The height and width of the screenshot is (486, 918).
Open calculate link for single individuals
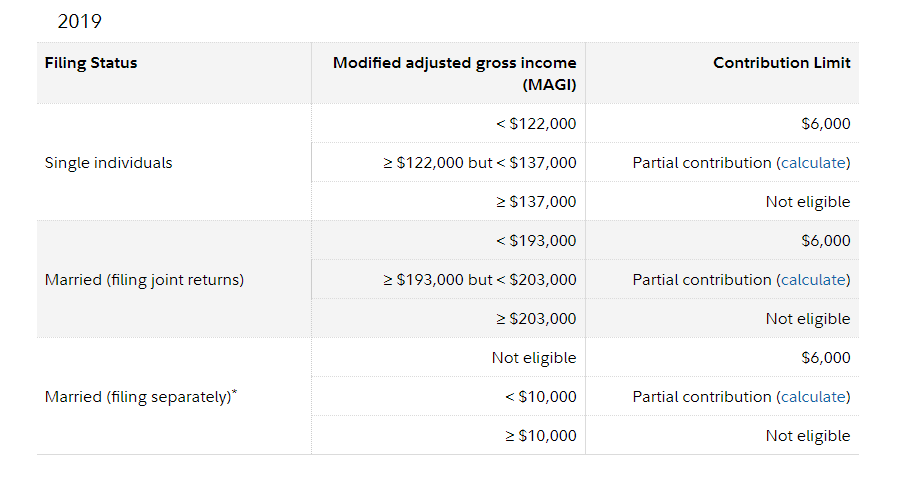813,163
